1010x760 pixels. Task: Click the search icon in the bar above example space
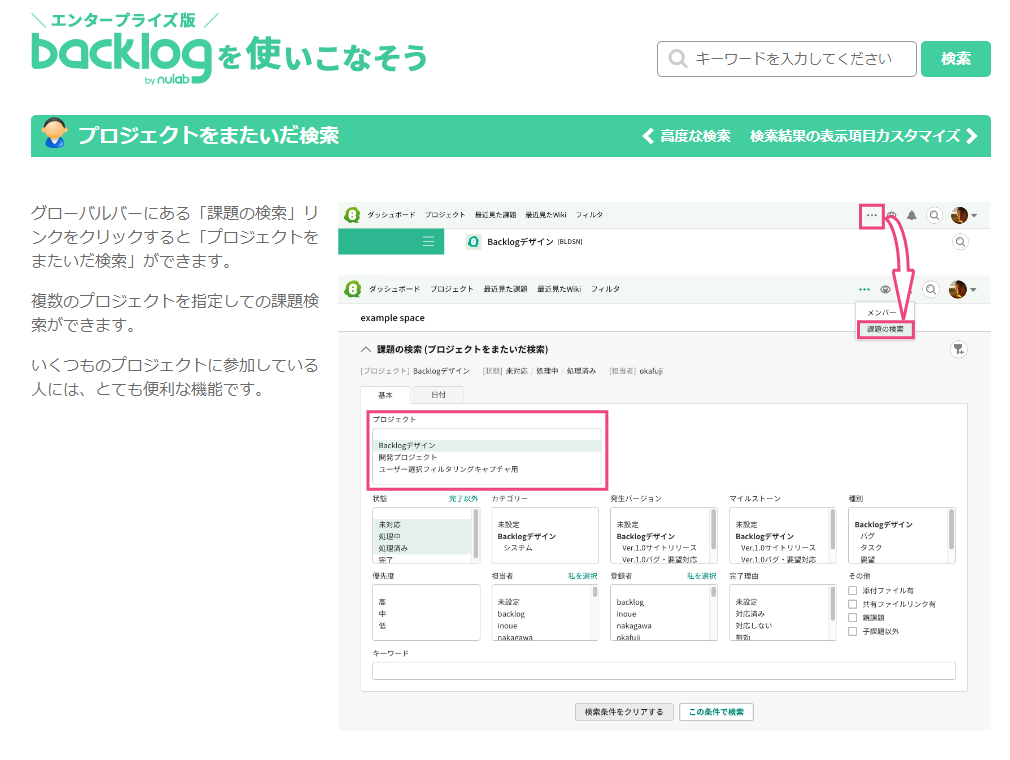(x=931, y=289)
